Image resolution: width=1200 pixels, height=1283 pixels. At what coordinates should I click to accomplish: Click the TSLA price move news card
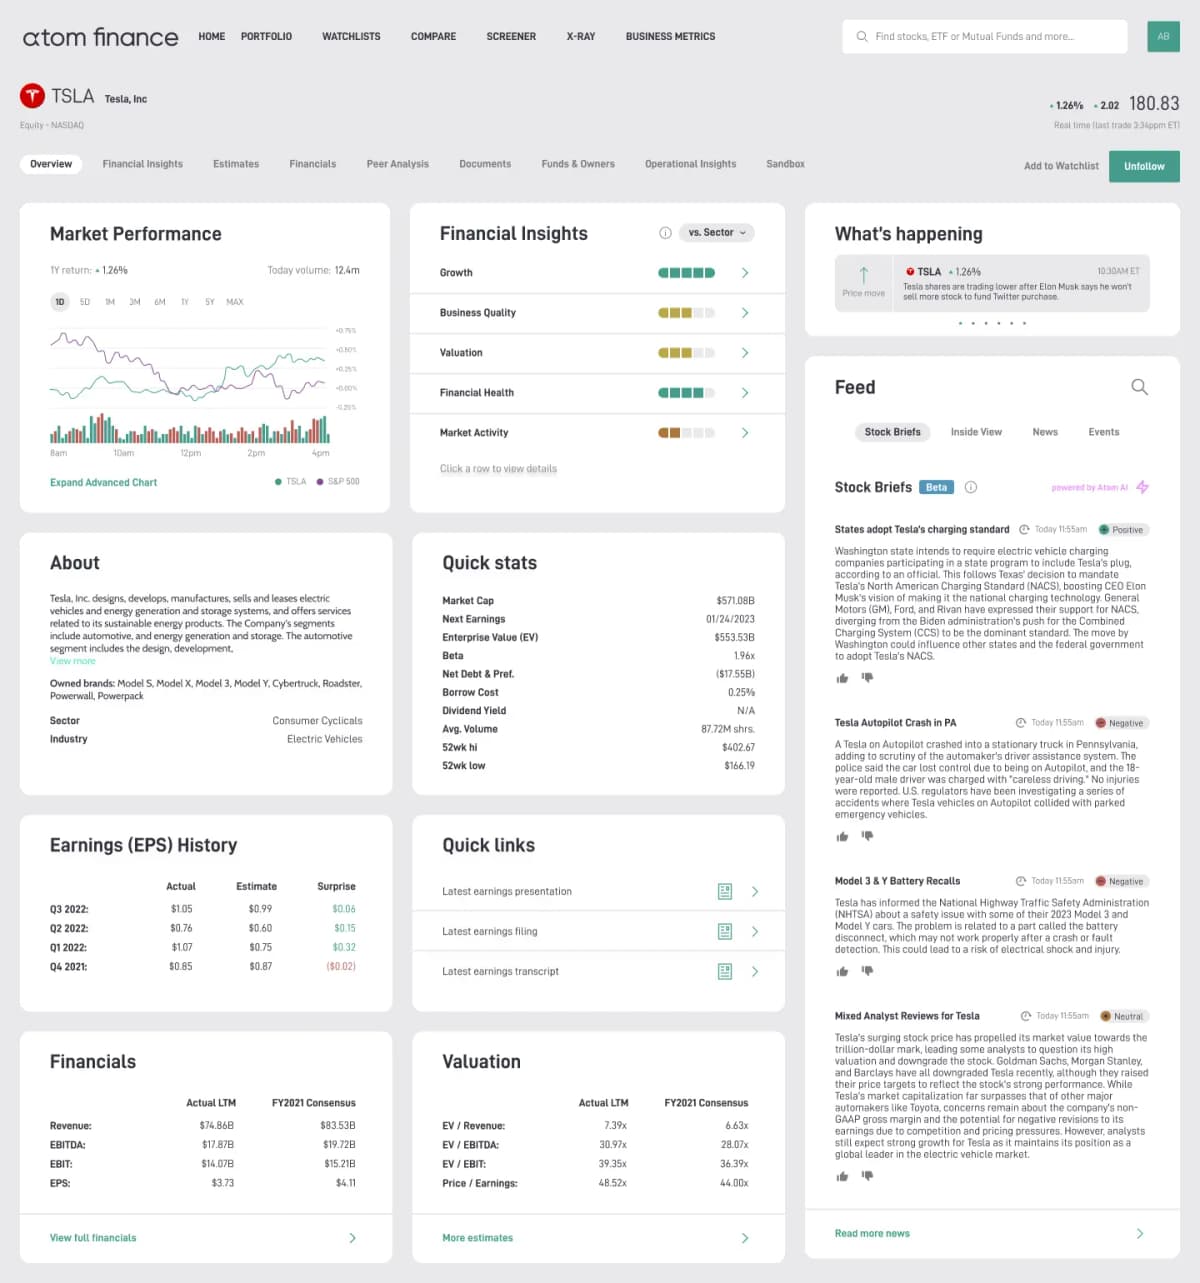coord(992,283)
